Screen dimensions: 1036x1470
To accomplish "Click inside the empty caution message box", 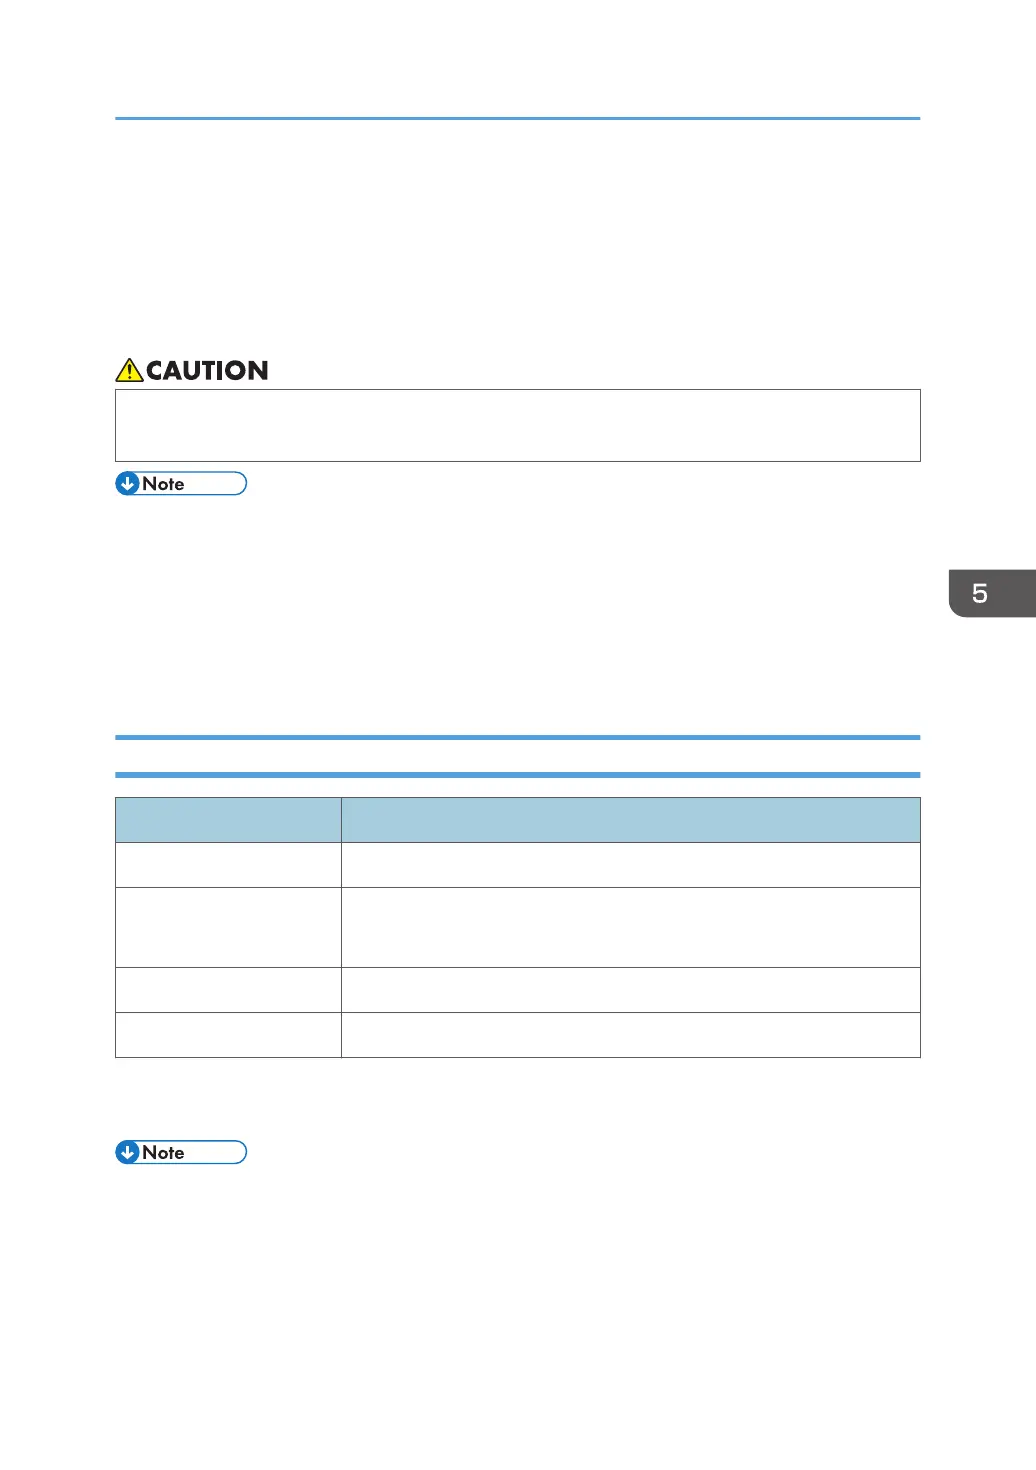I will coord(517,425).
